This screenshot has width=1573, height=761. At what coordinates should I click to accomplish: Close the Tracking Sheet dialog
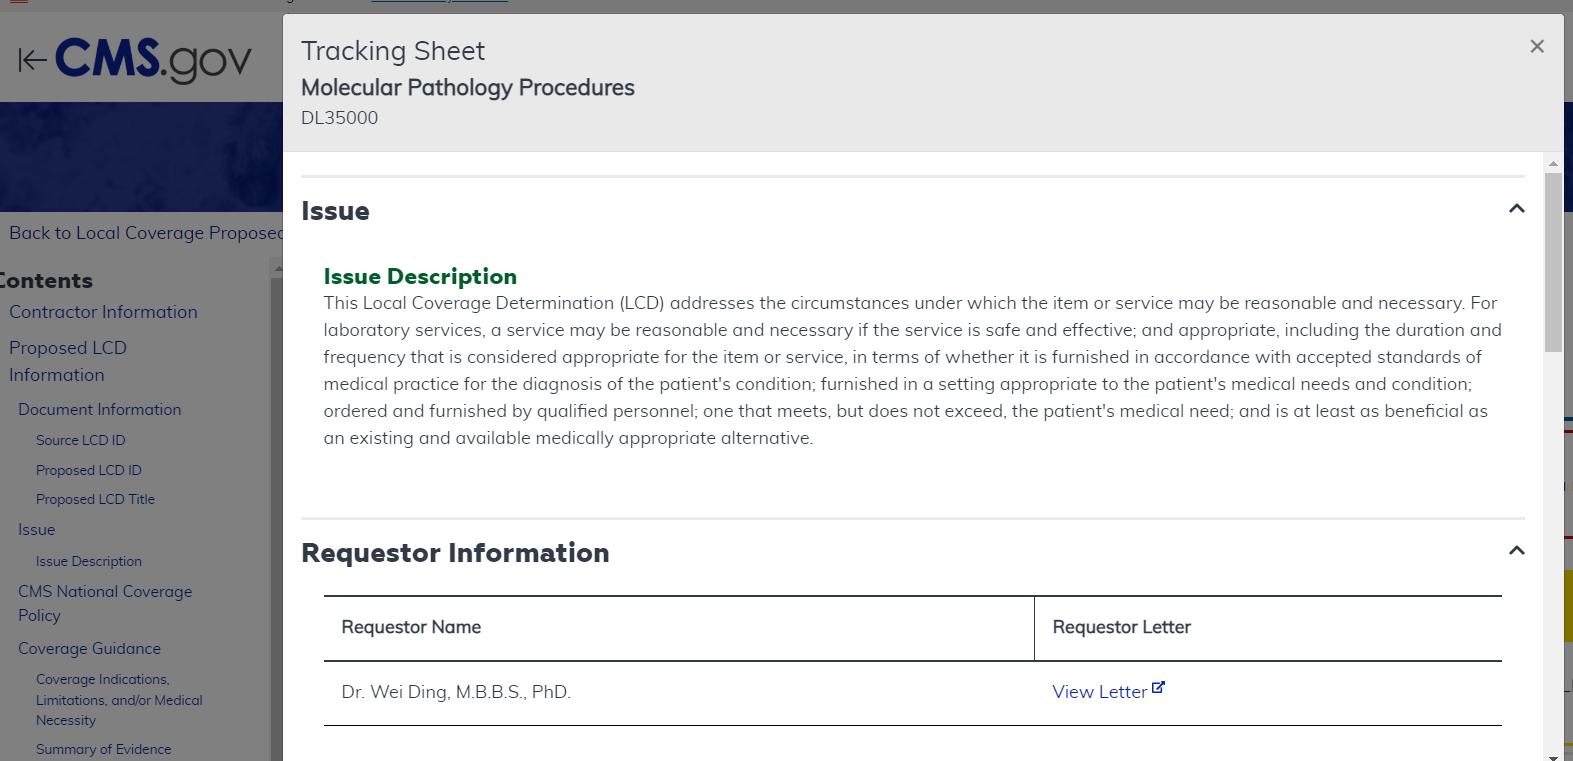coord(1537,46)
